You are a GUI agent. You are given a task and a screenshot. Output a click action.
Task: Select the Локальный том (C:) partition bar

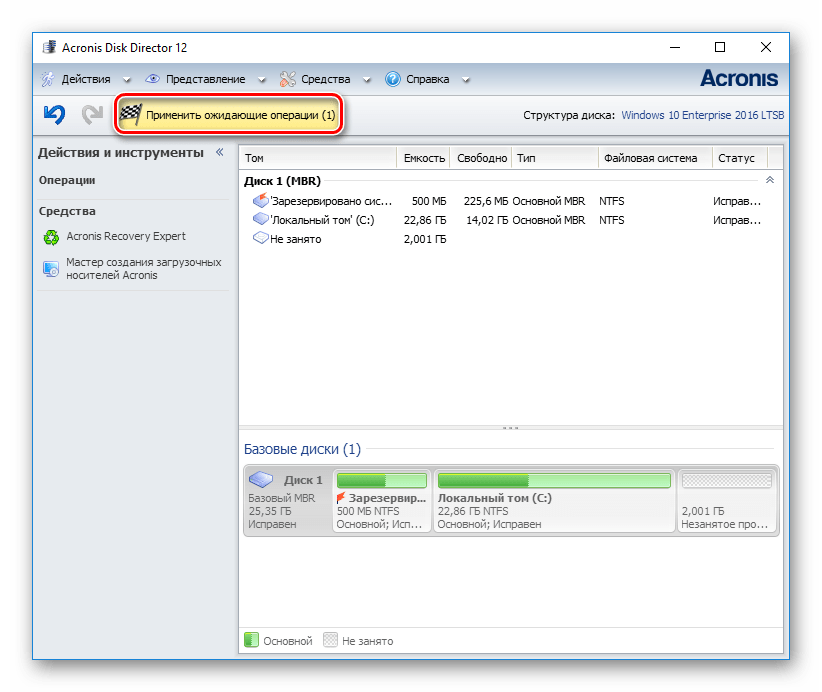554,502
